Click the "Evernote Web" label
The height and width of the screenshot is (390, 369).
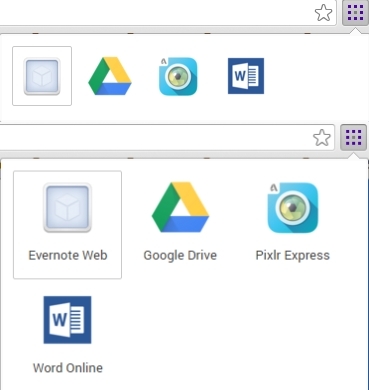pyautogui.click(x=68, y=255)
